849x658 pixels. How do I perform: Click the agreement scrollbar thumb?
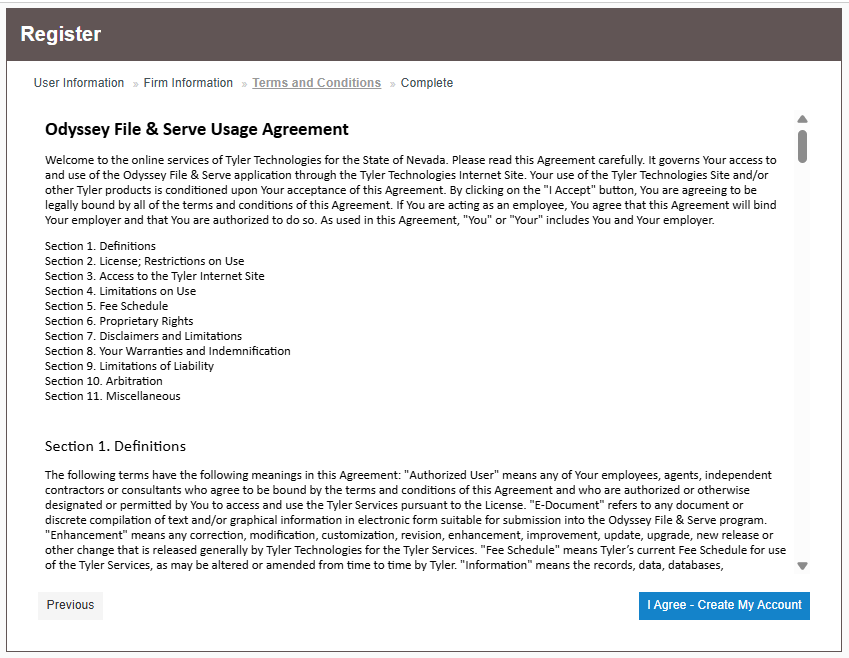coord(802,145)
